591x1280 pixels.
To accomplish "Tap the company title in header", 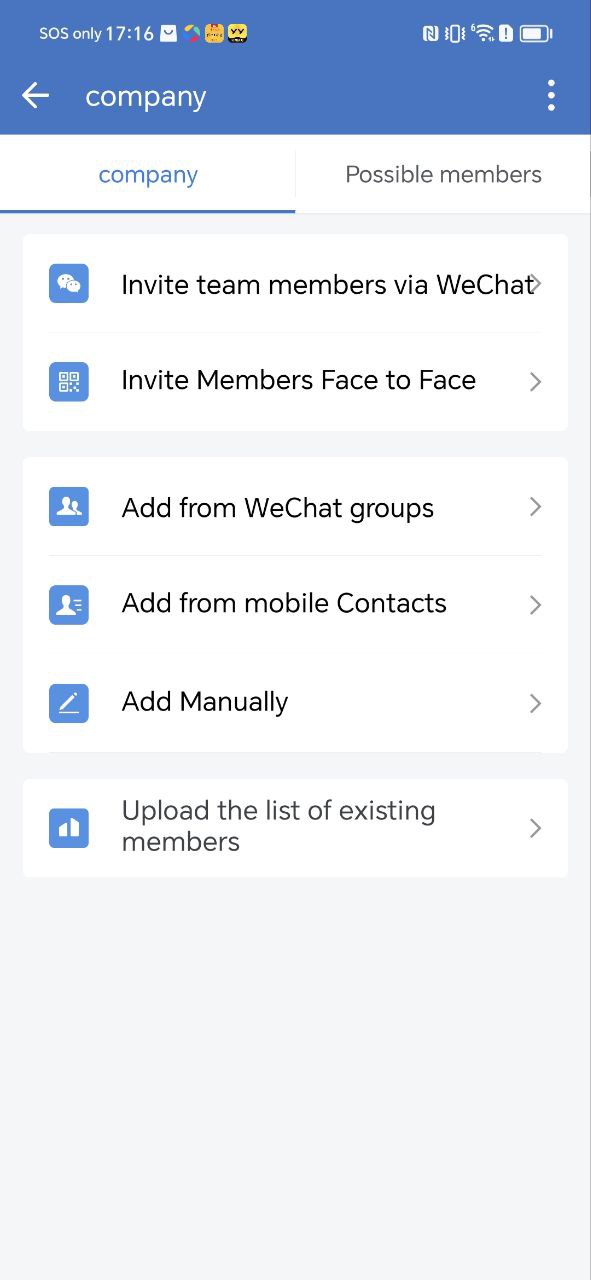I will point(146,97).
